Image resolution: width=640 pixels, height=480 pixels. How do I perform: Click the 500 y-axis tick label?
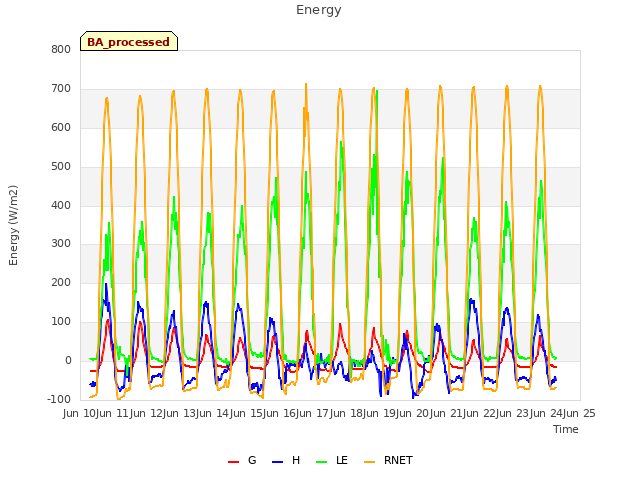point(61,167)
